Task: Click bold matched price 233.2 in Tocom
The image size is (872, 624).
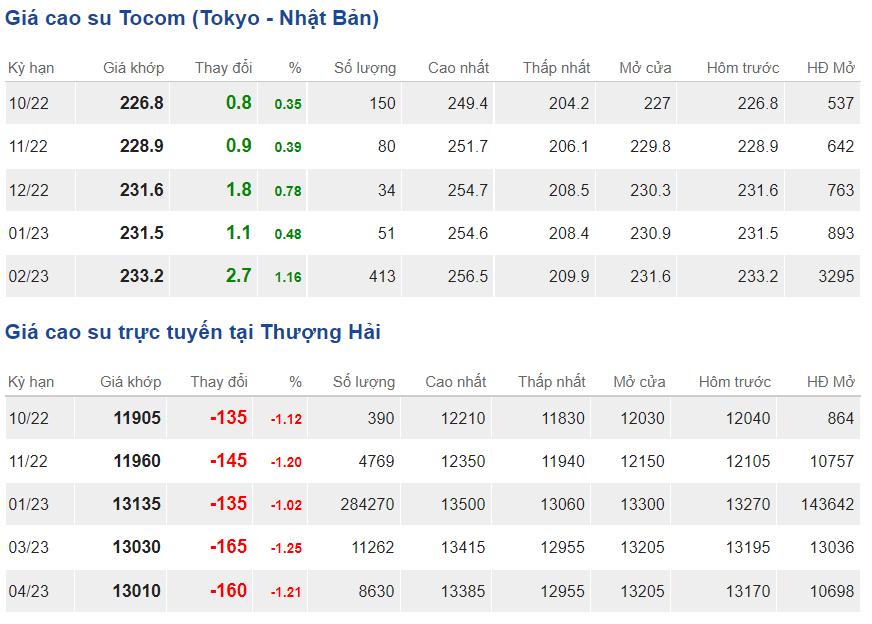Action: point(141,276)
